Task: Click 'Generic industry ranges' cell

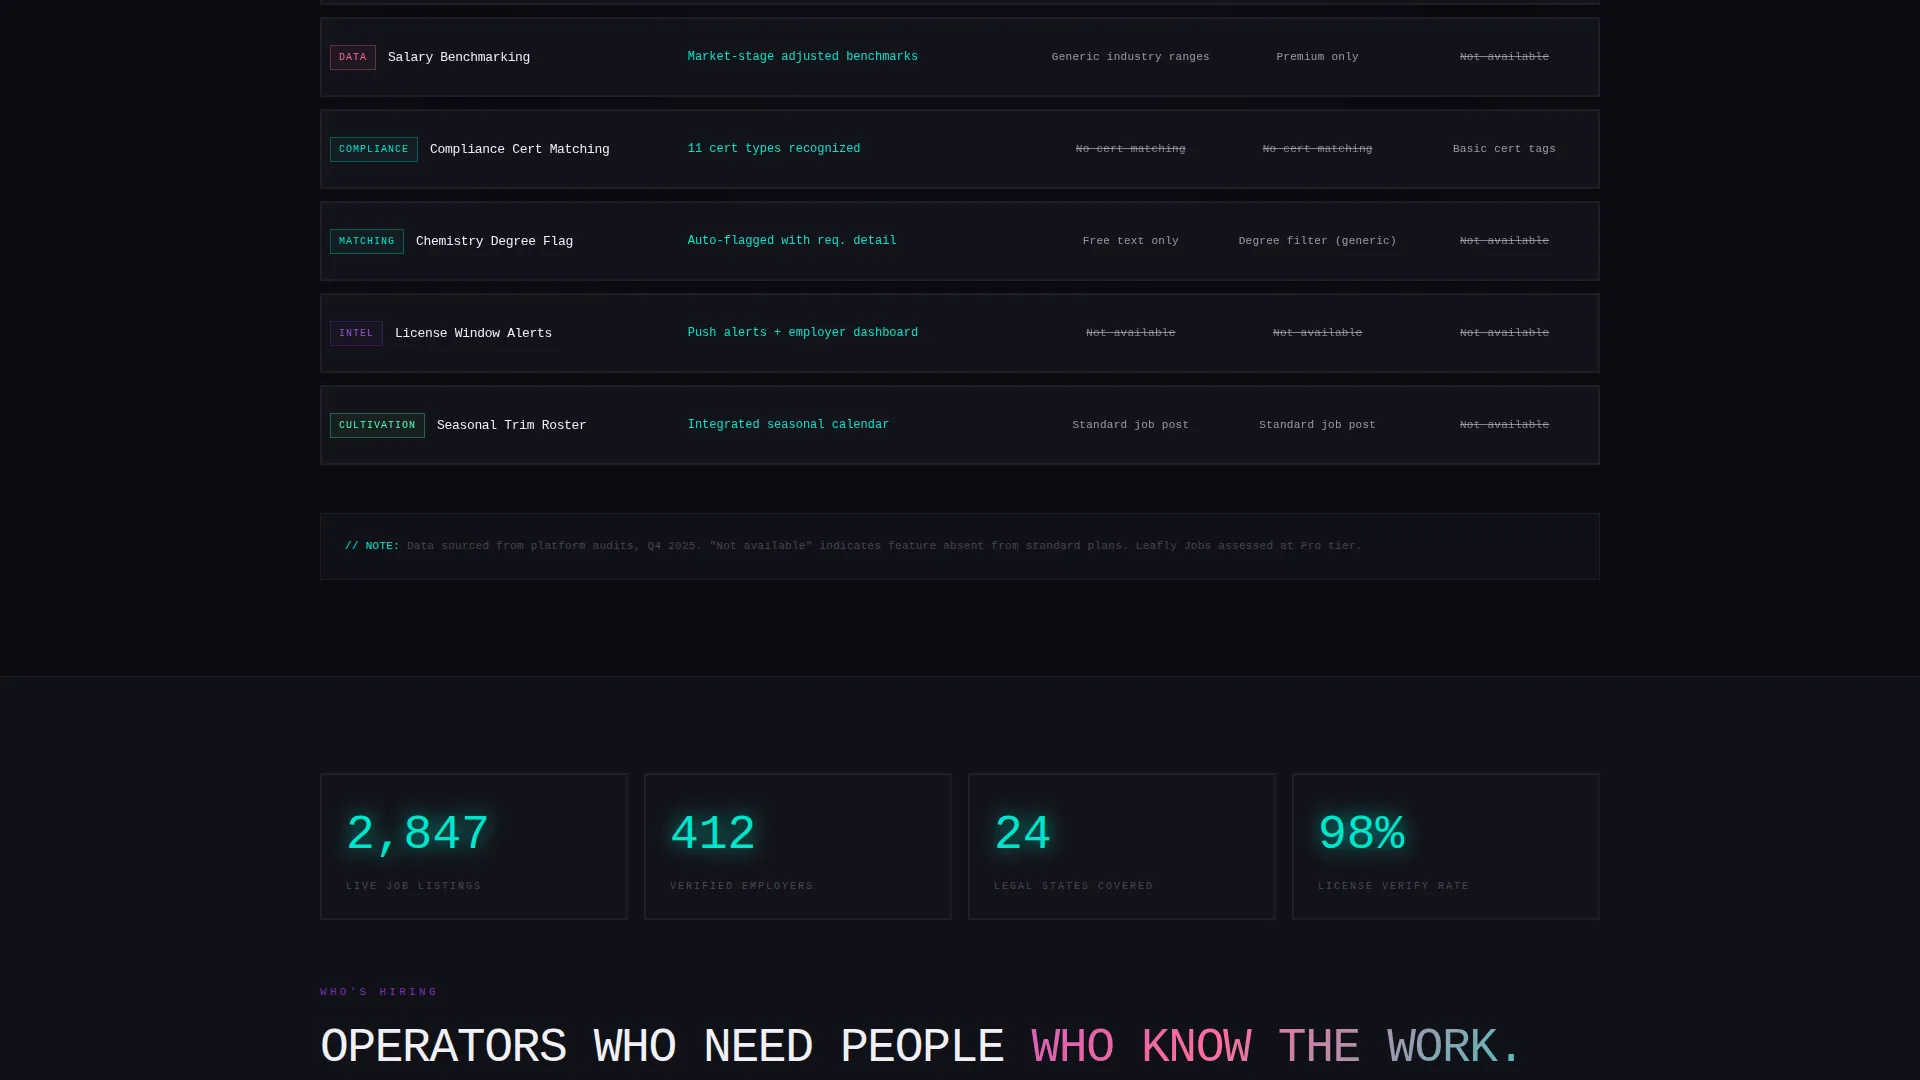Action: coord(1130,57)
